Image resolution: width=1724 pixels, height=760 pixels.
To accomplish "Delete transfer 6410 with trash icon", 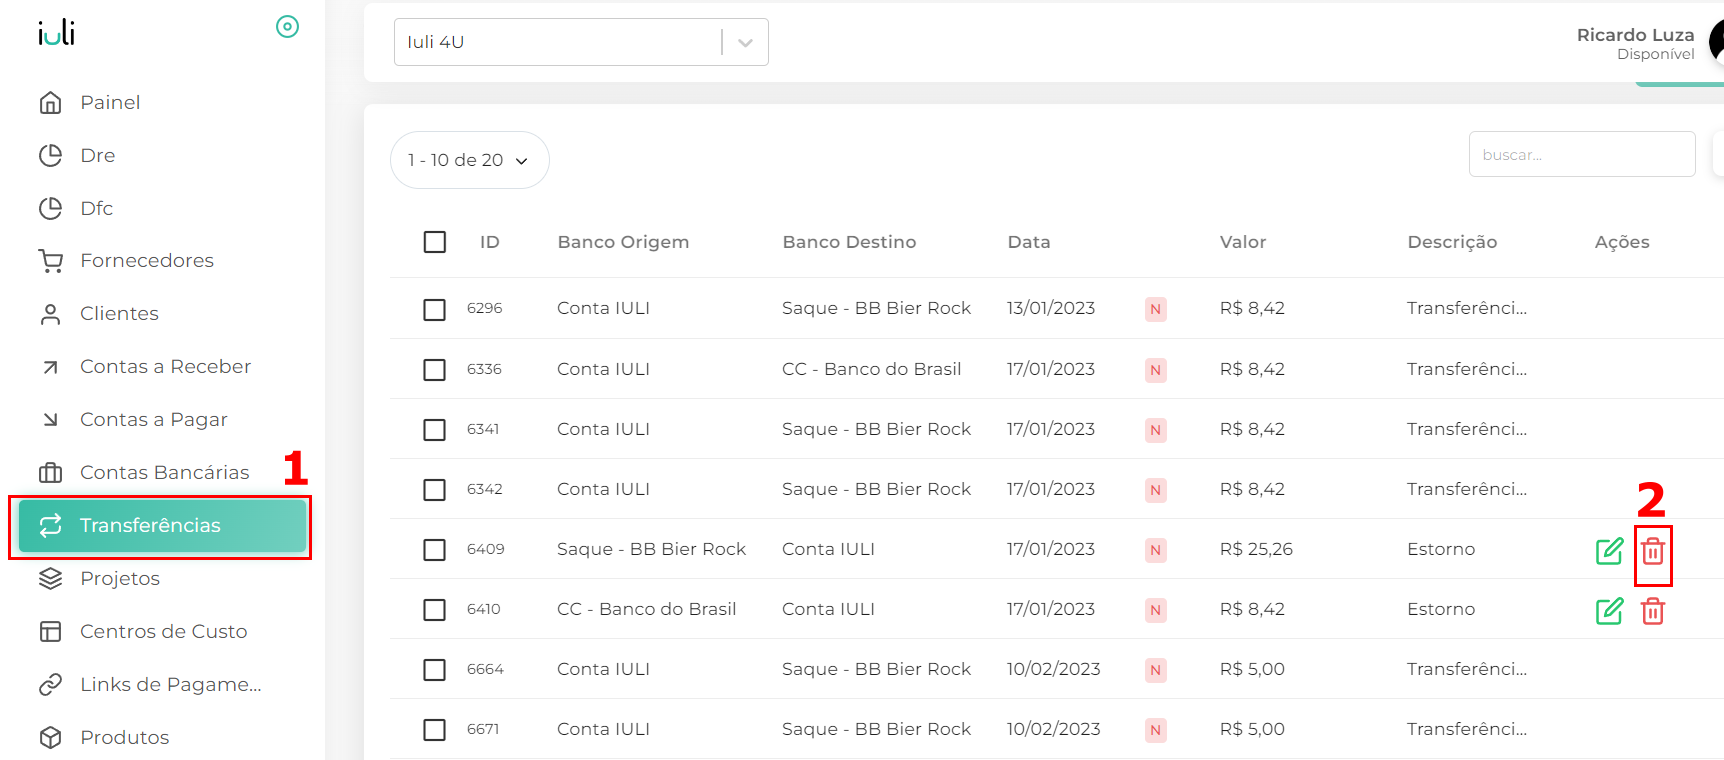I will point(1652,611).
